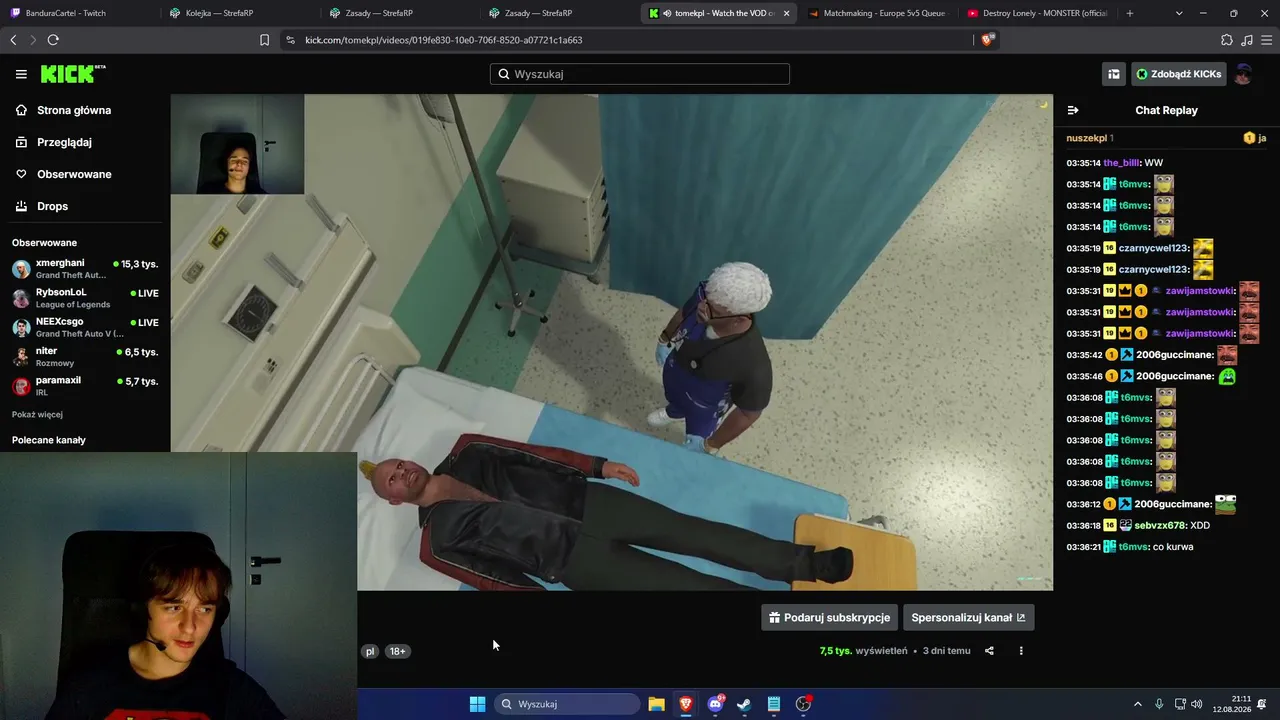This screenshot has width=1280, height=720.
Task: Open the OBS app in the taskbar
Action: (803, 704)
